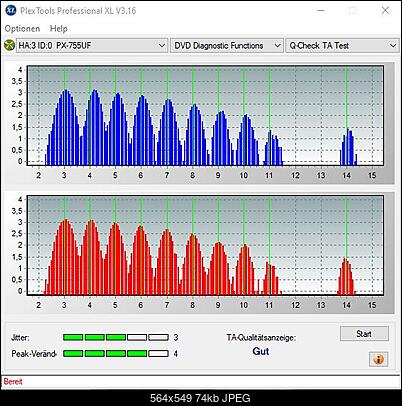Click the Bereit status bar text

(x=13, y=381)
